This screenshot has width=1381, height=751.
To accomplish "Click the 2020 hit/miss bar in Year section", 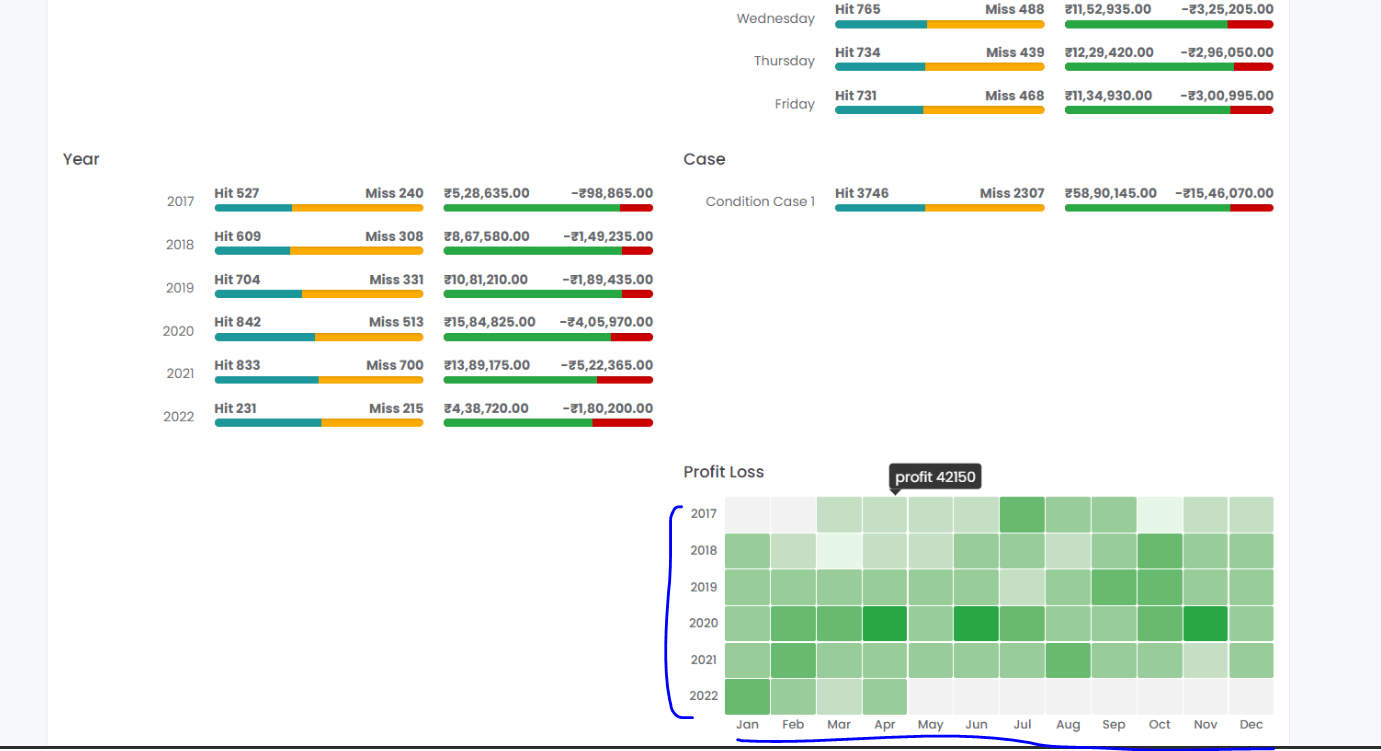I will [x=319, y=338].
